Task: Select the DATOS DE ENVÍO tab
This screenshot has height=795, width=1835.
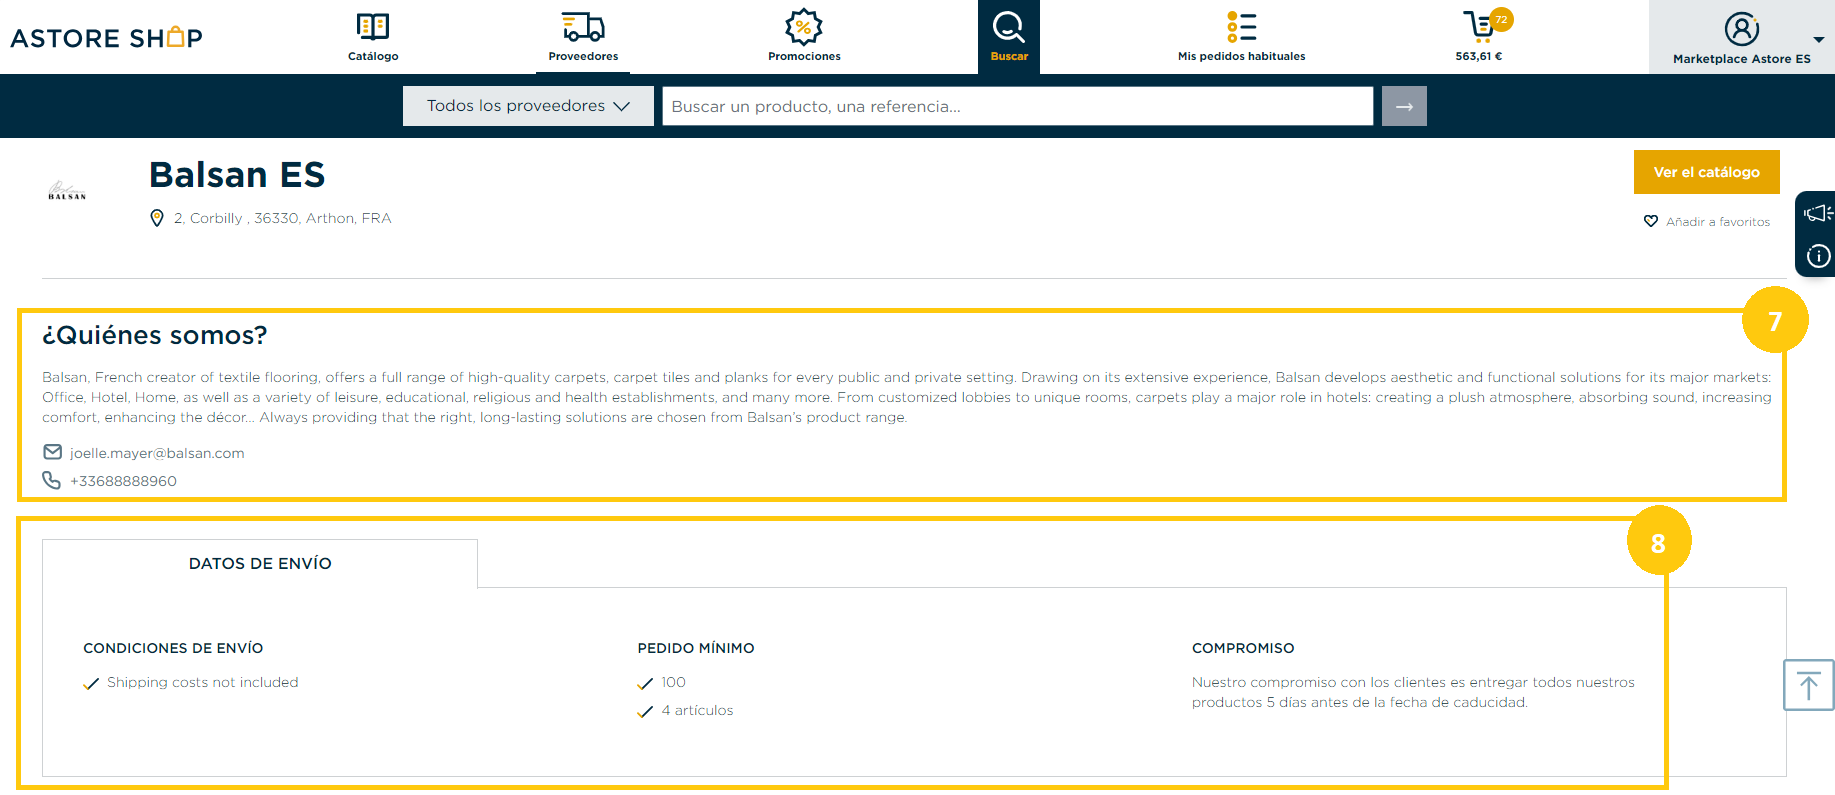Action: (x=260, y=563)
